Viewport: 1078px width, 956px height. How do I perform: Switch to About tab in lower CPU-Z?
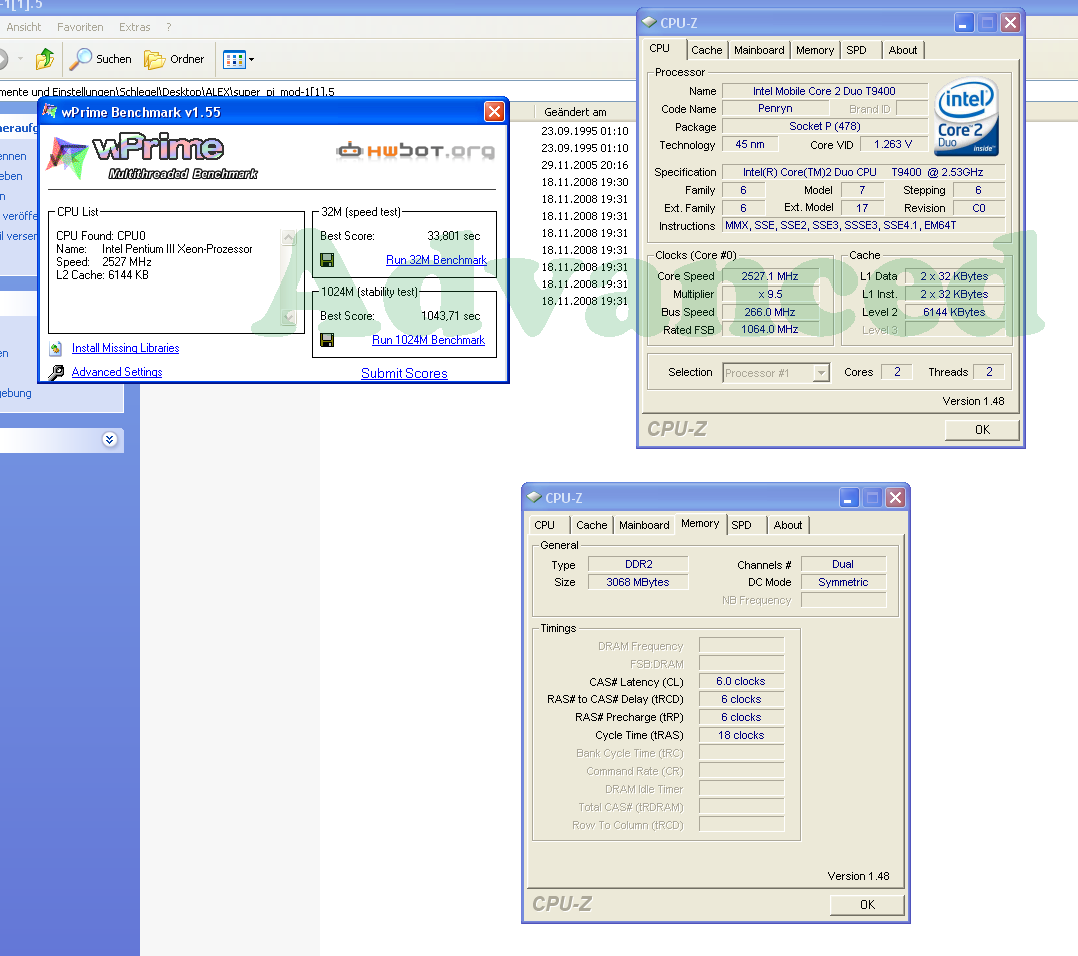[x=787, y=525]
